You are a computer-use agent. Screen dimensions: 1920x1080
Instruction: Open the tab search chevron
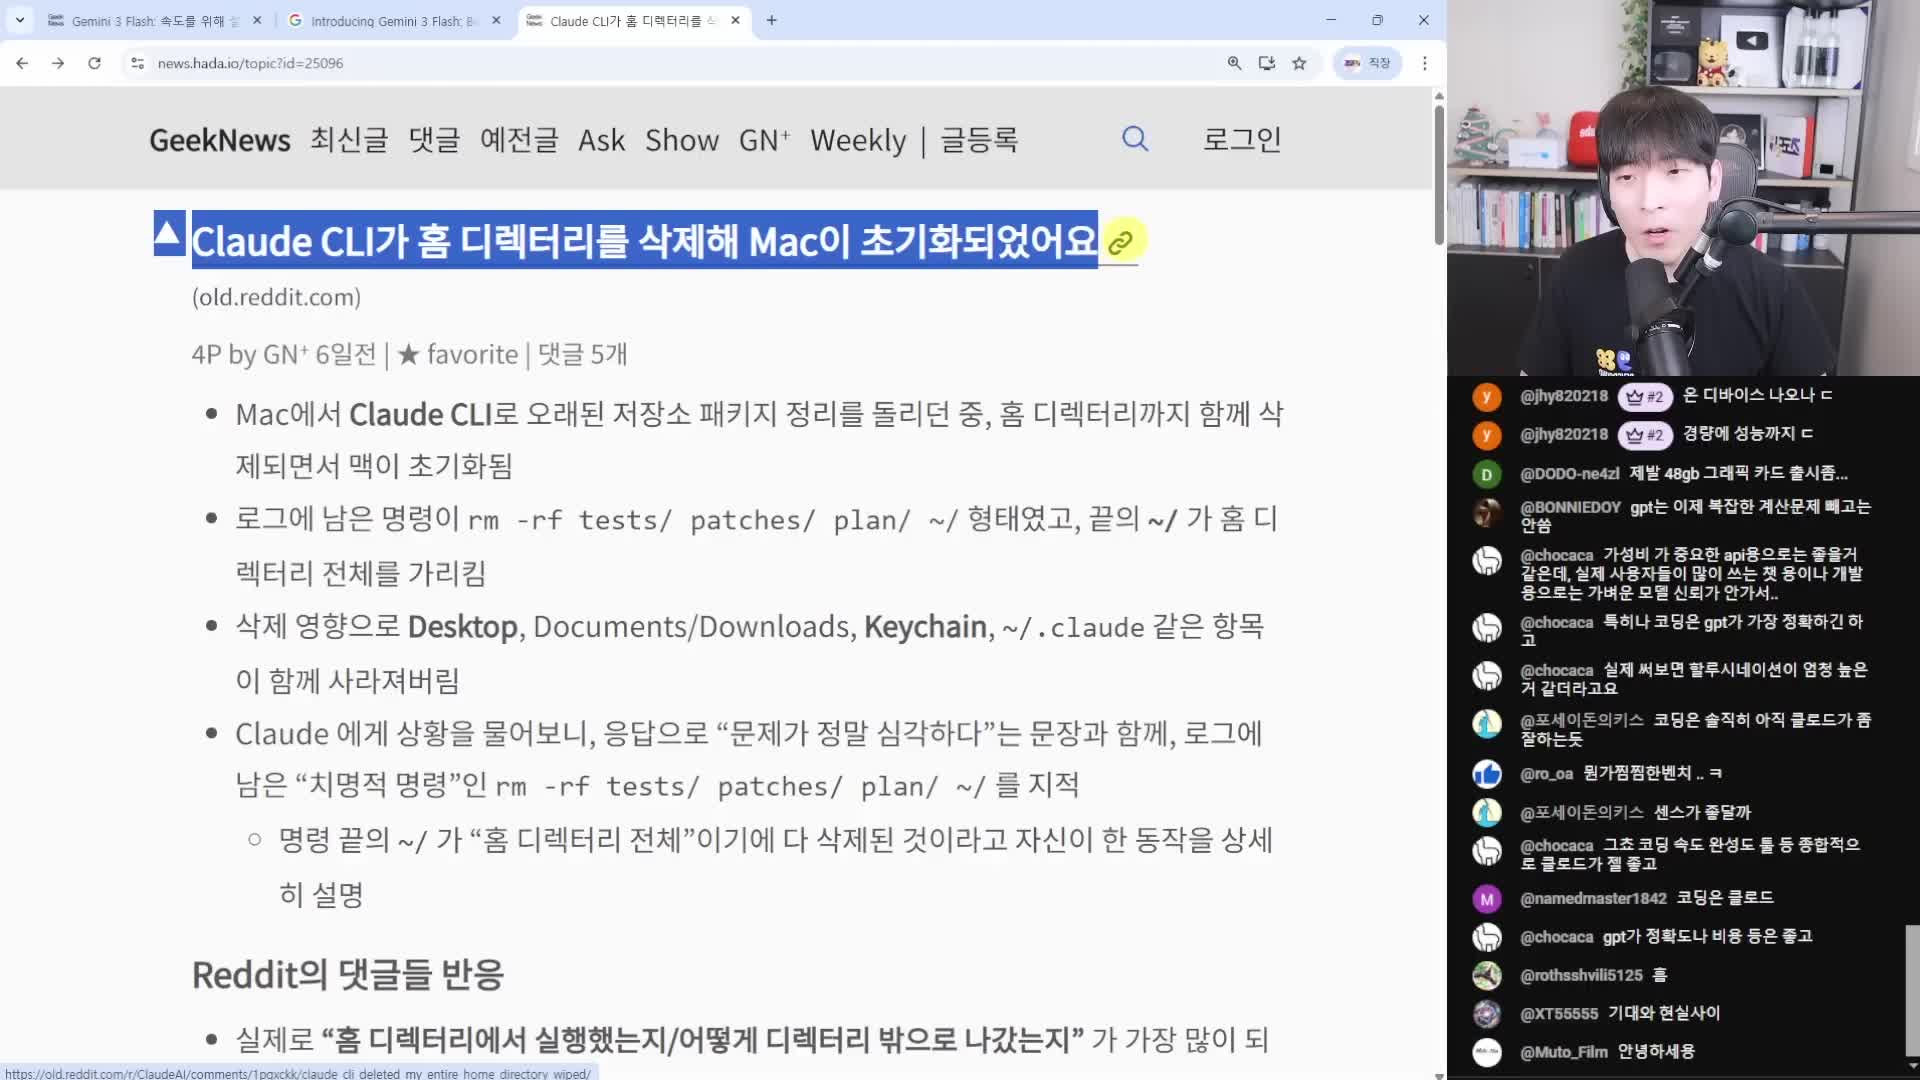point(19,20)
